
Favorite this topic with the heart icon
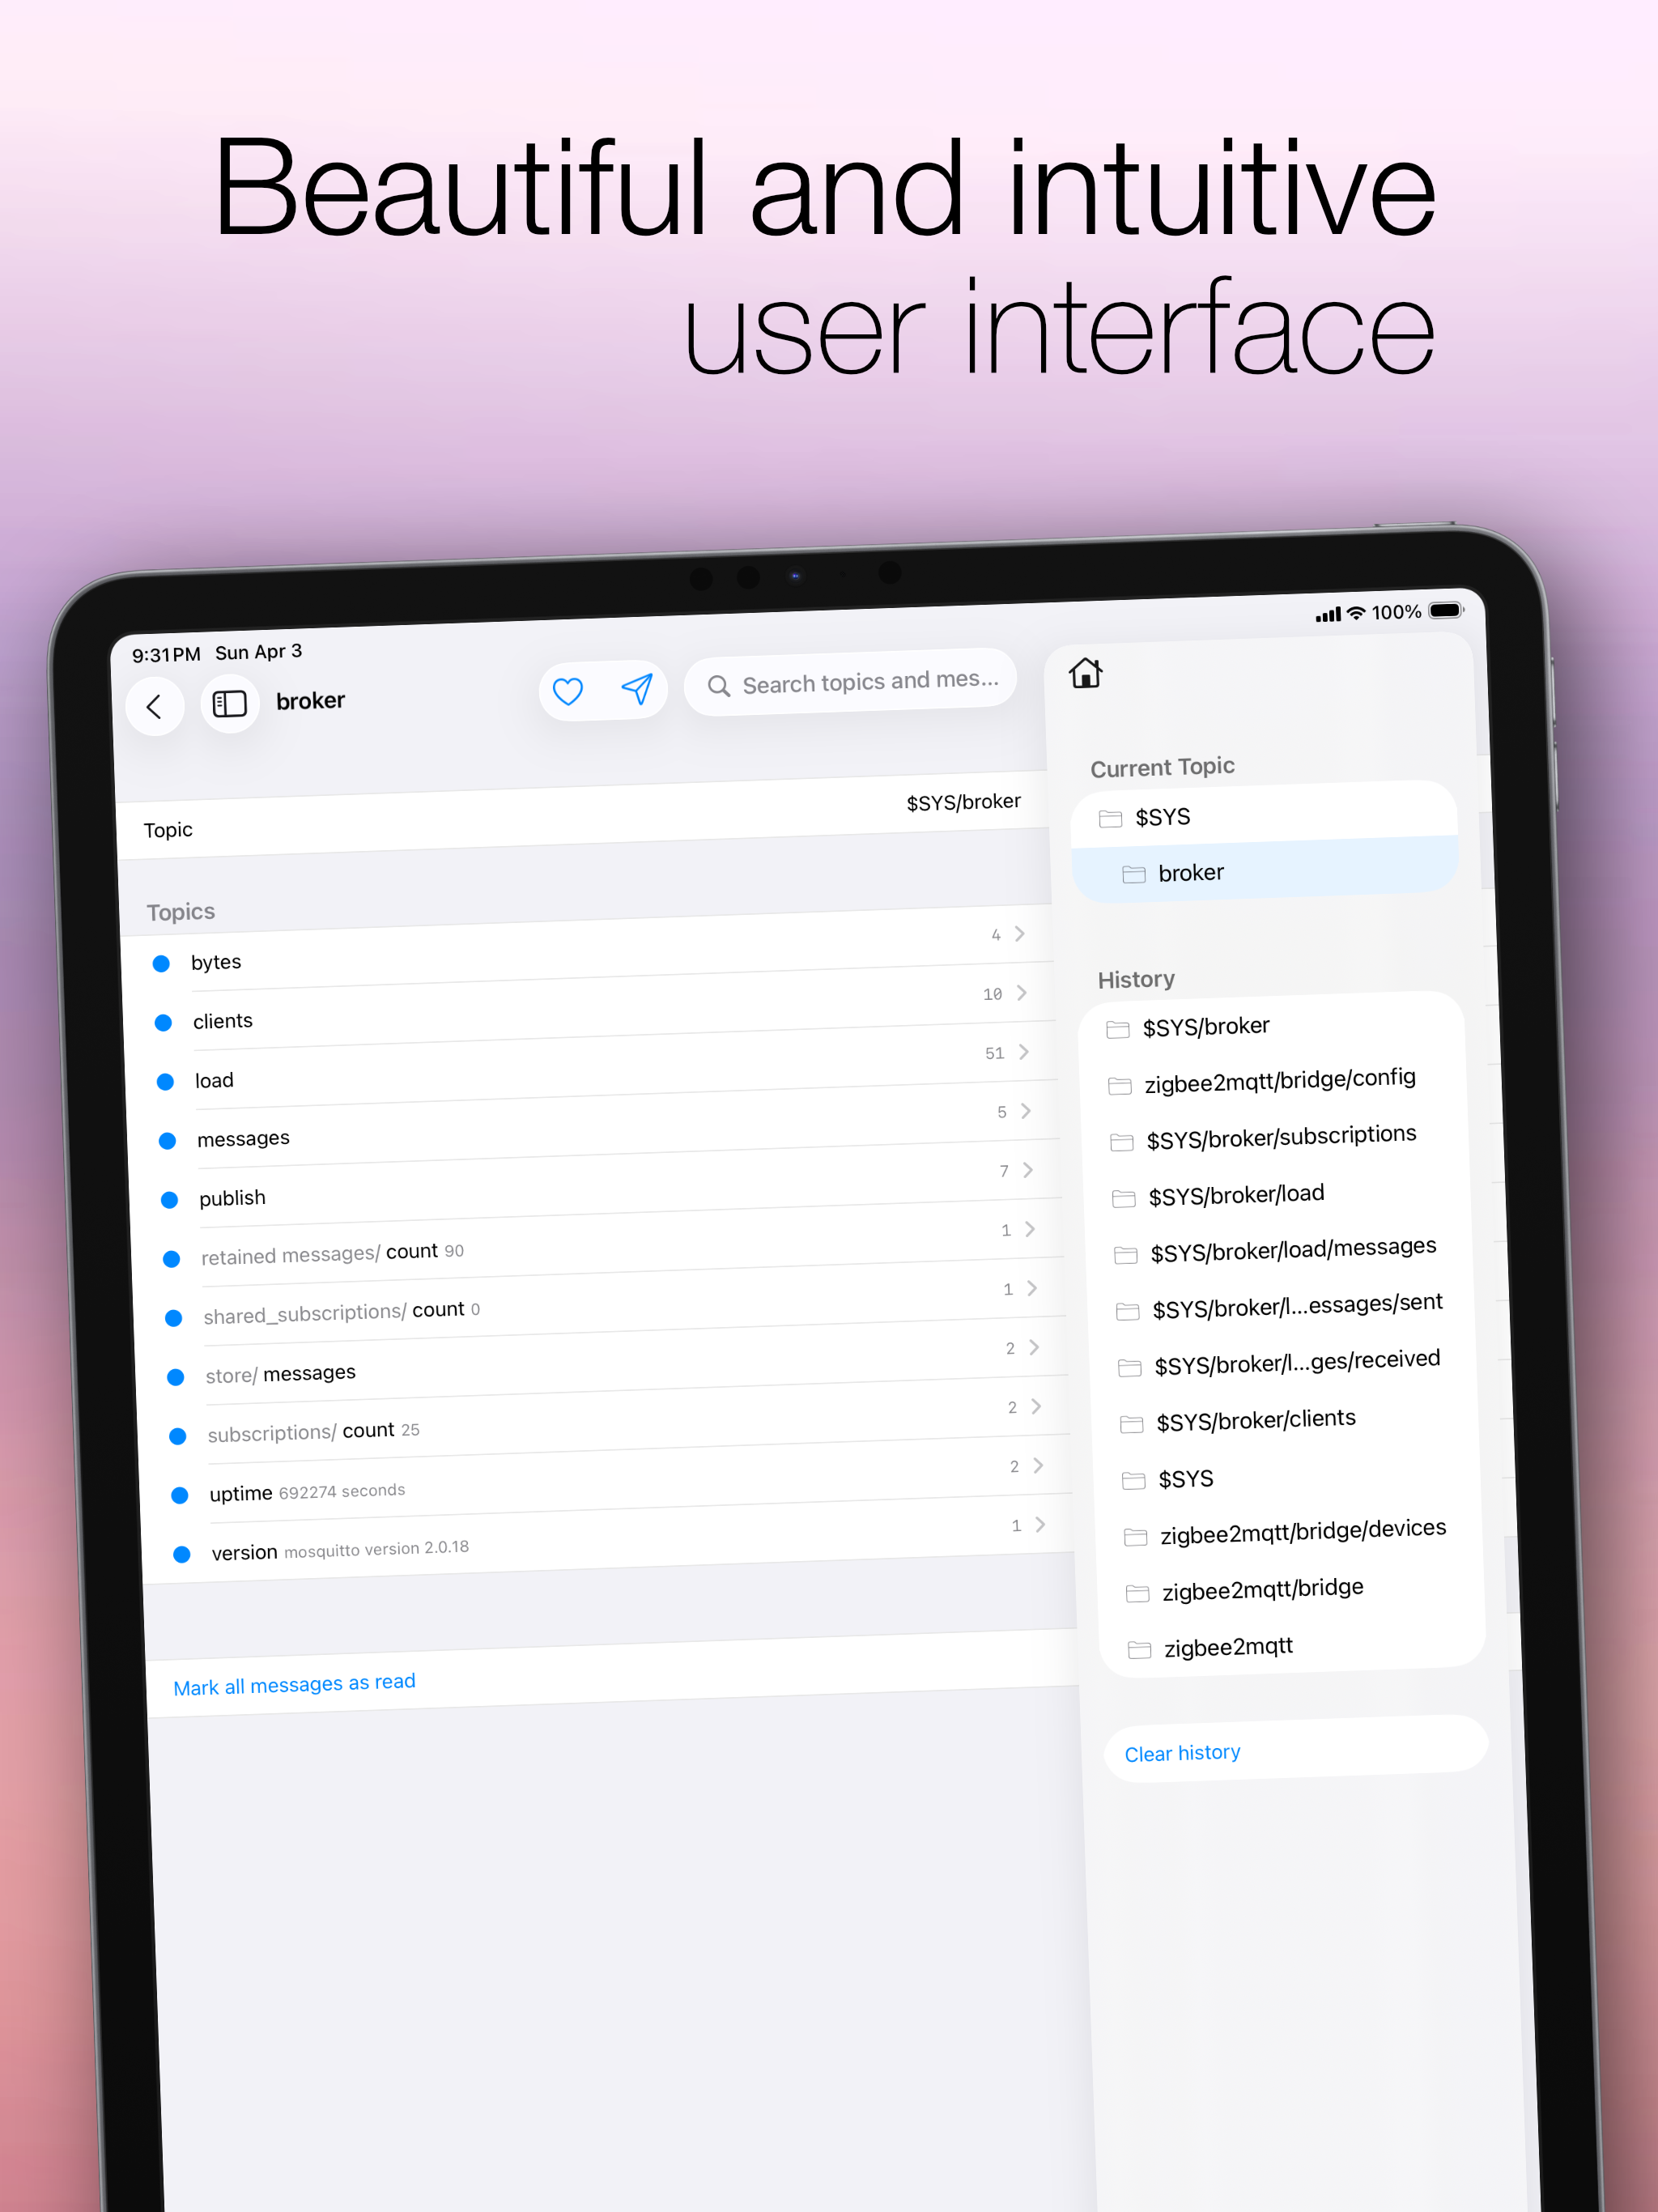click(568, 691)
